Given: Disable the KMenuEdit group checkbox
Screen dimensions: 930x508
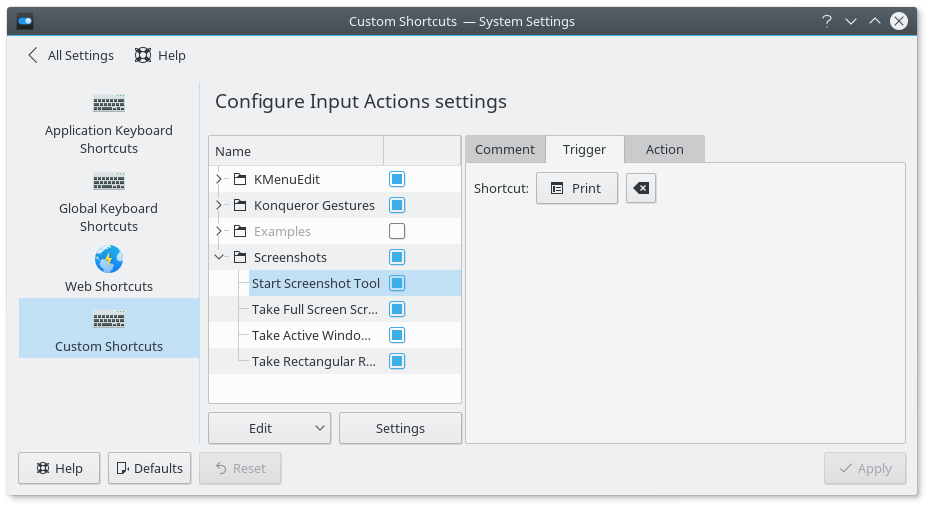Looking at the screenshot, I should [x=397, y=179].
